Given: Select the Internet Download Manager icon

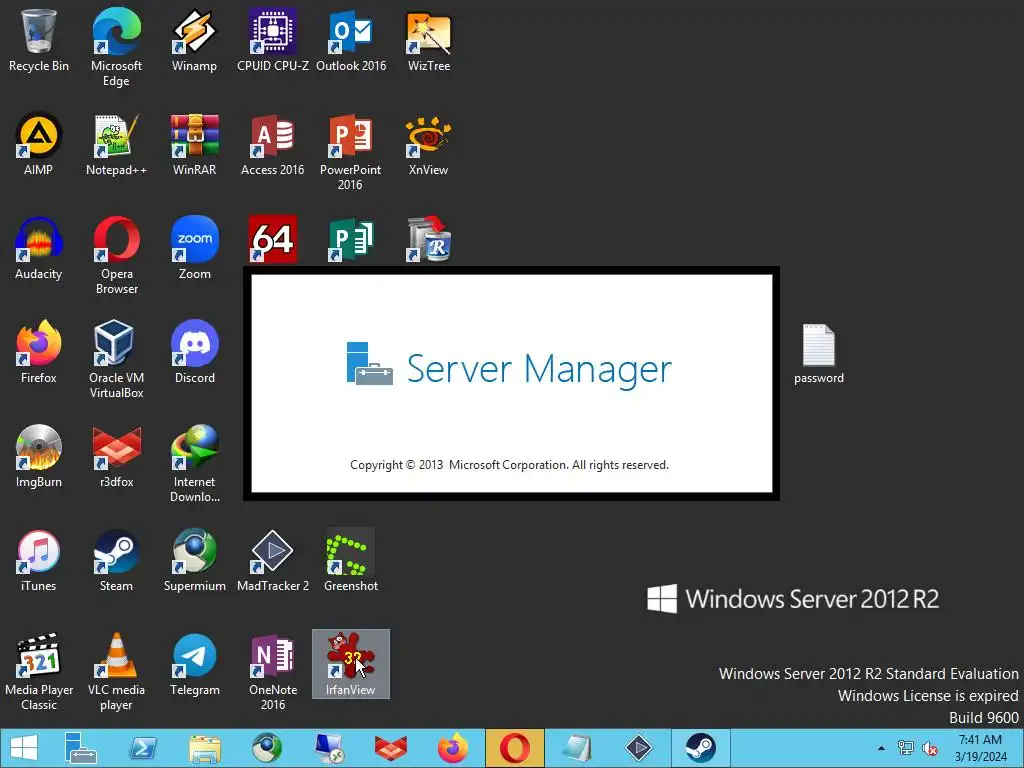Looking at the screenshot, I should pyautogui.click(x=195, y=464).
